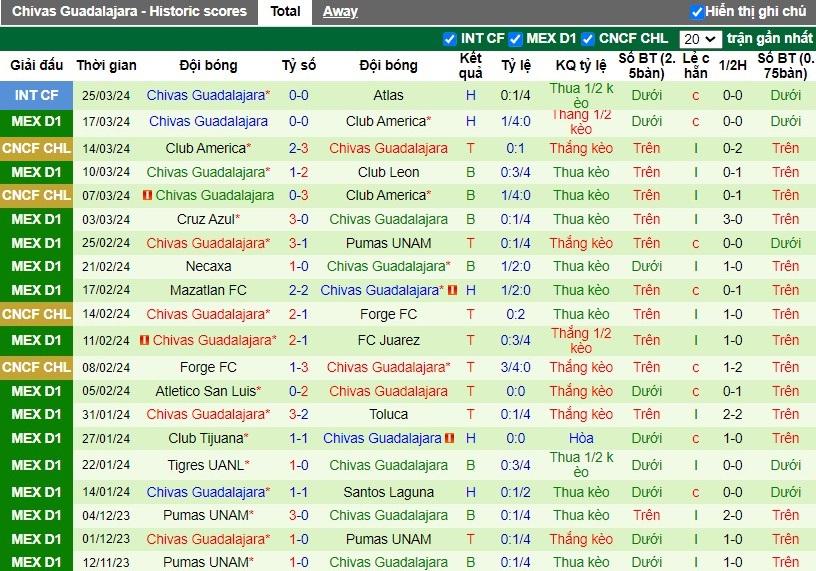Toggle the Hiển thị ghi chú checkbox
The height and width of the screenshot is (571, 816).
(x=696, y=11)
